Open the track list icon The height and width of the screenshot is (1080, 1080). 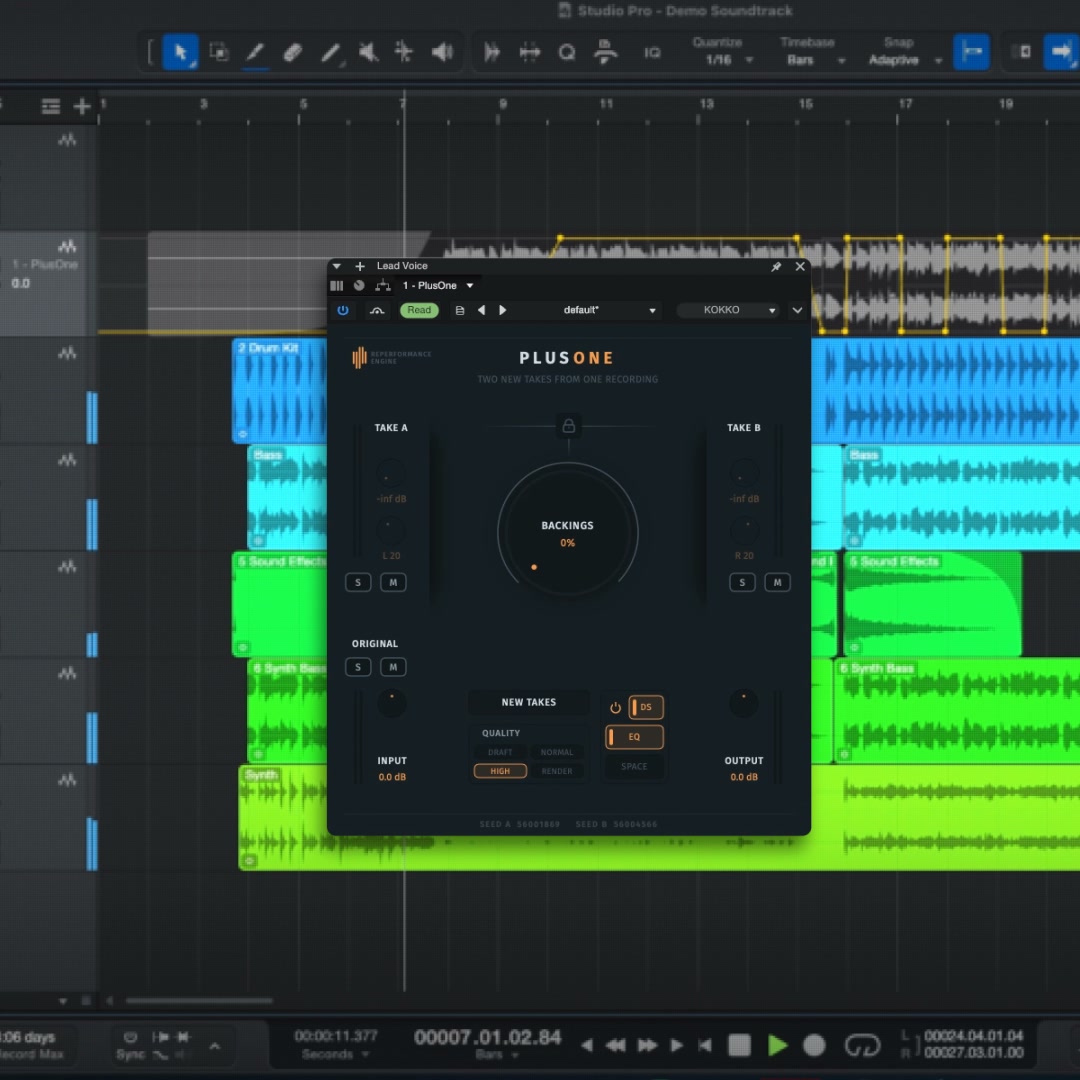[50, 106]
